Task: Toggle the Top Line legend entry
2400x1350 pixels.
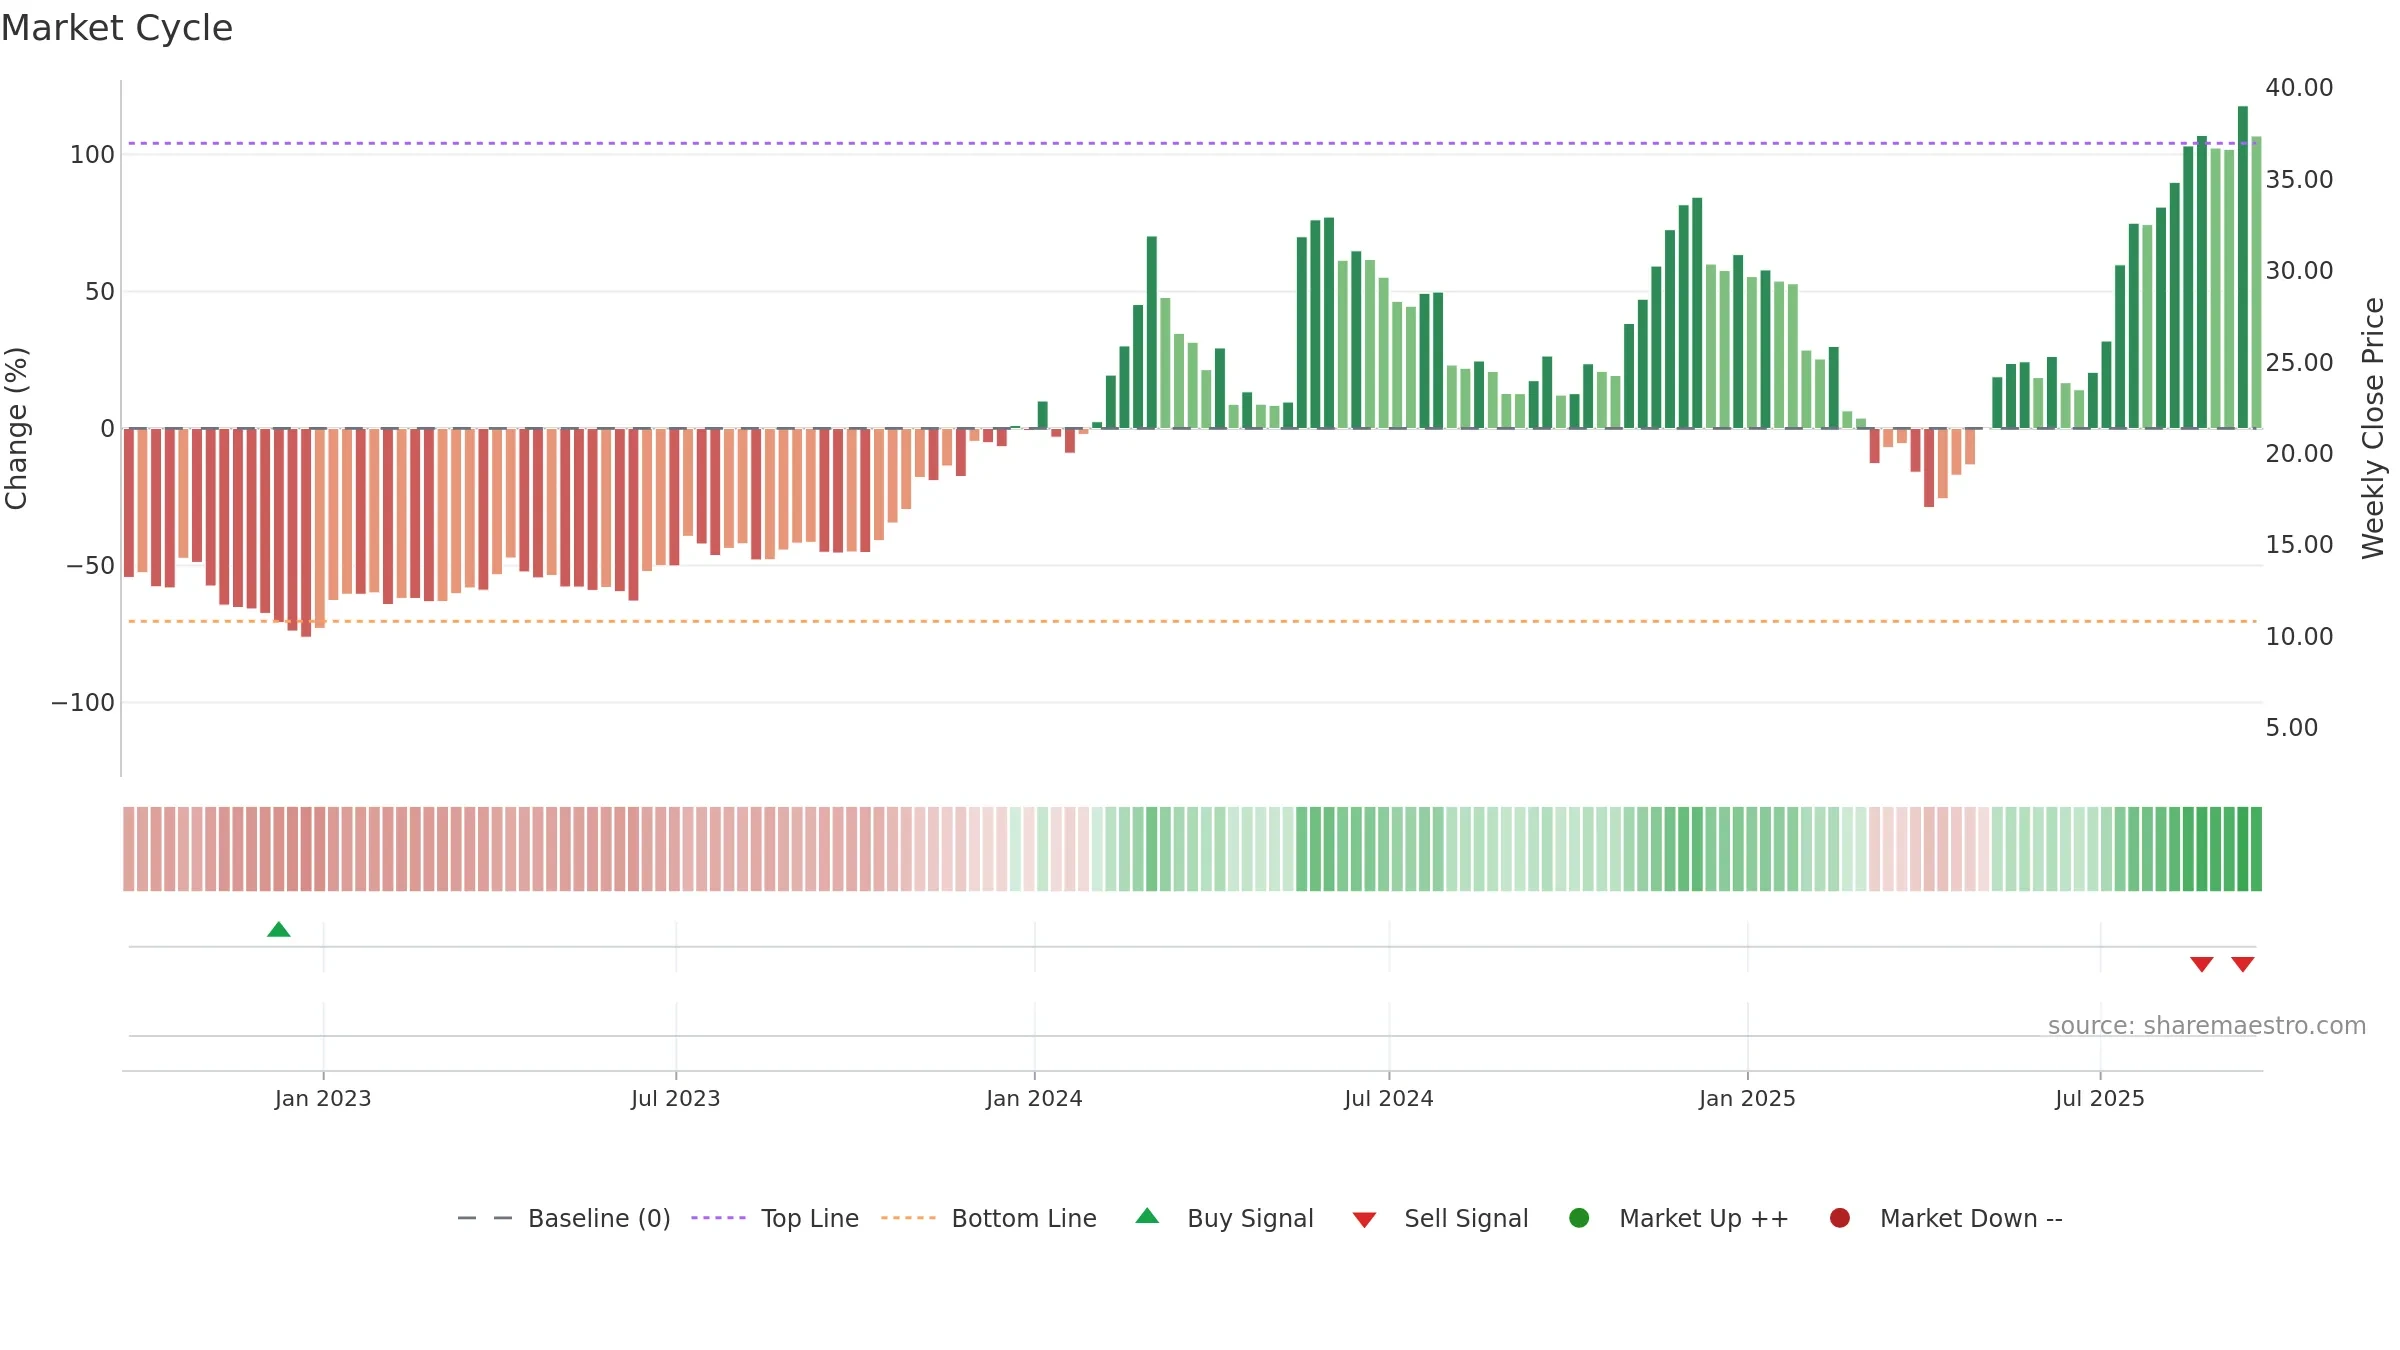Action: pos(775,1218)
